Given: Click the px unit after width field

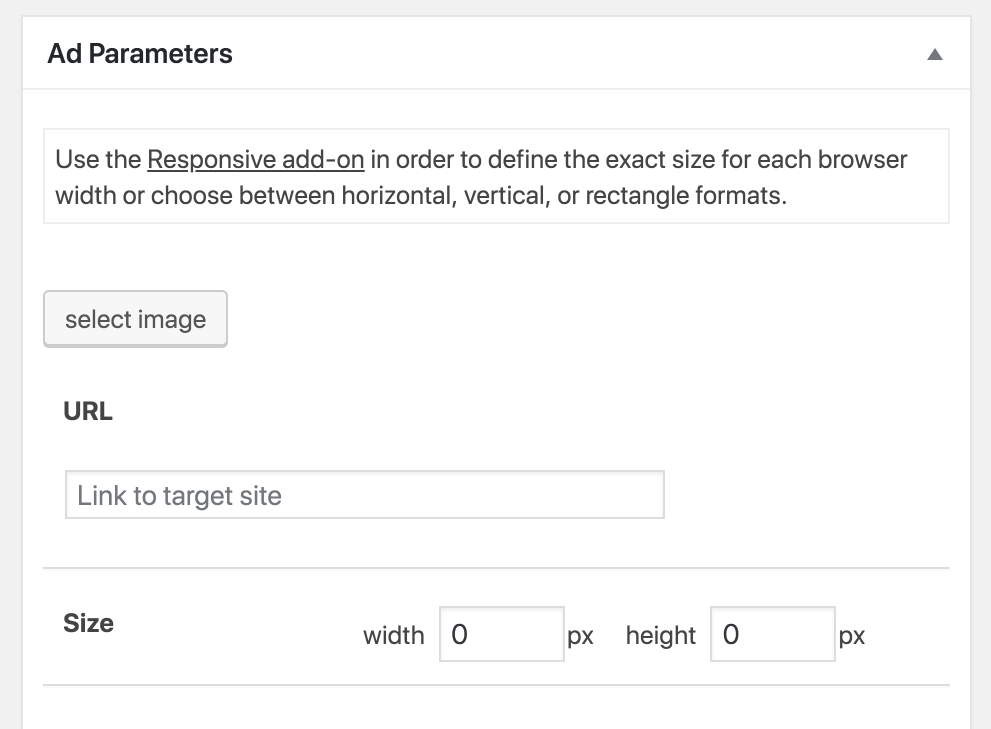Looking at the screenshot, I should [581, 636].
